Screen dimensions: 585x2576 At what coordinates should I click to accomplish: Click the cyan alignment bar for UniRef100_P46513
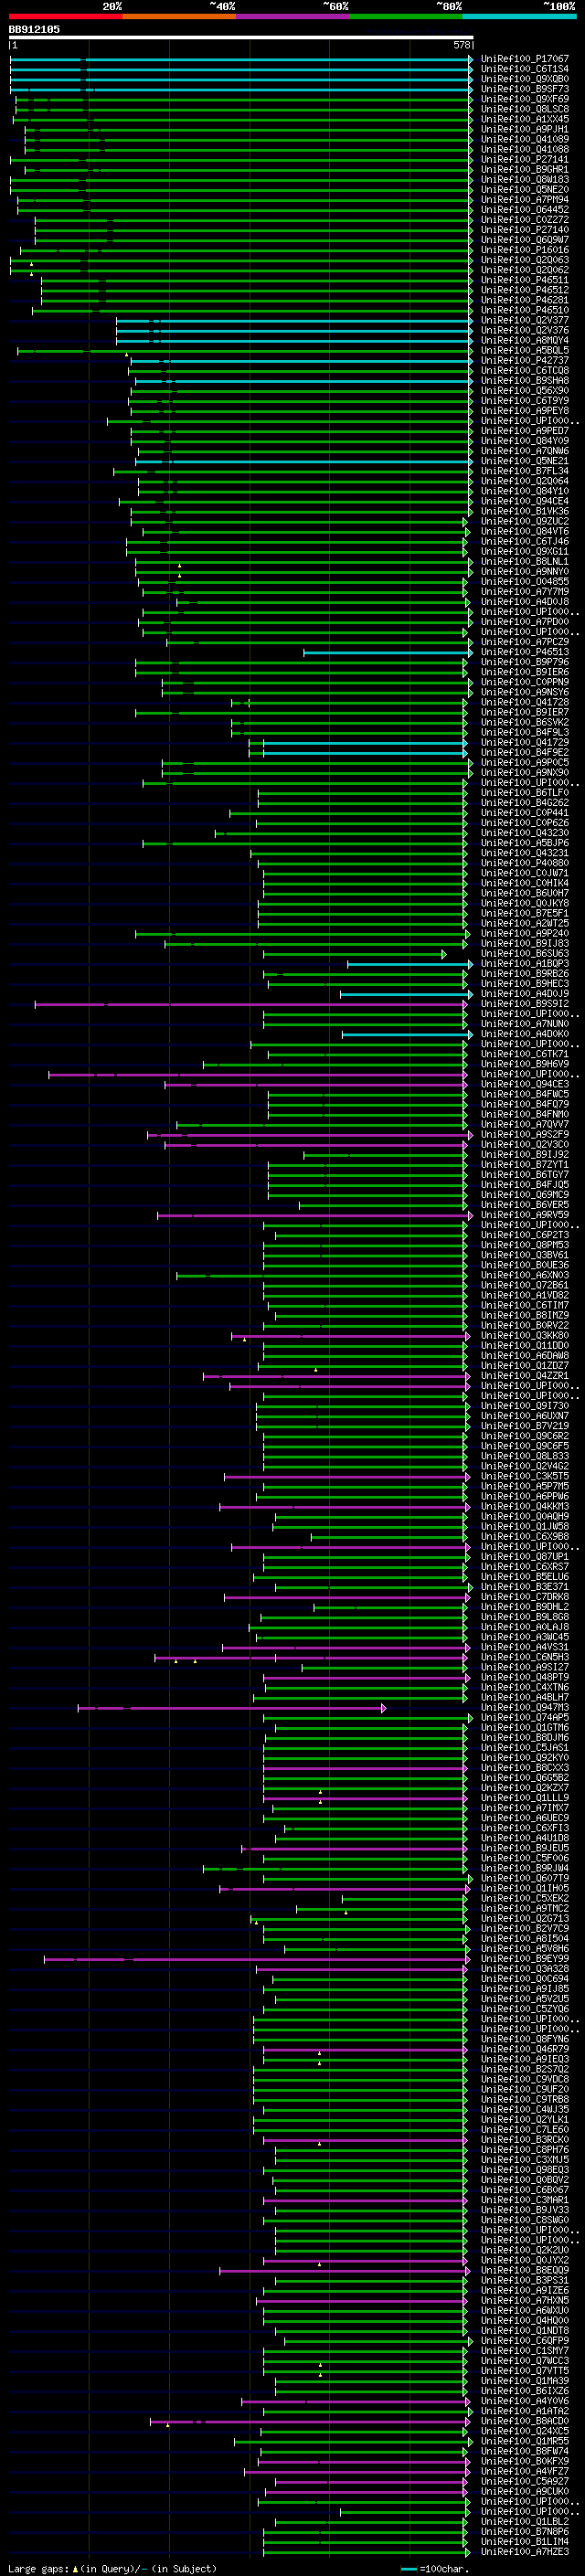[x=388, y=652]
